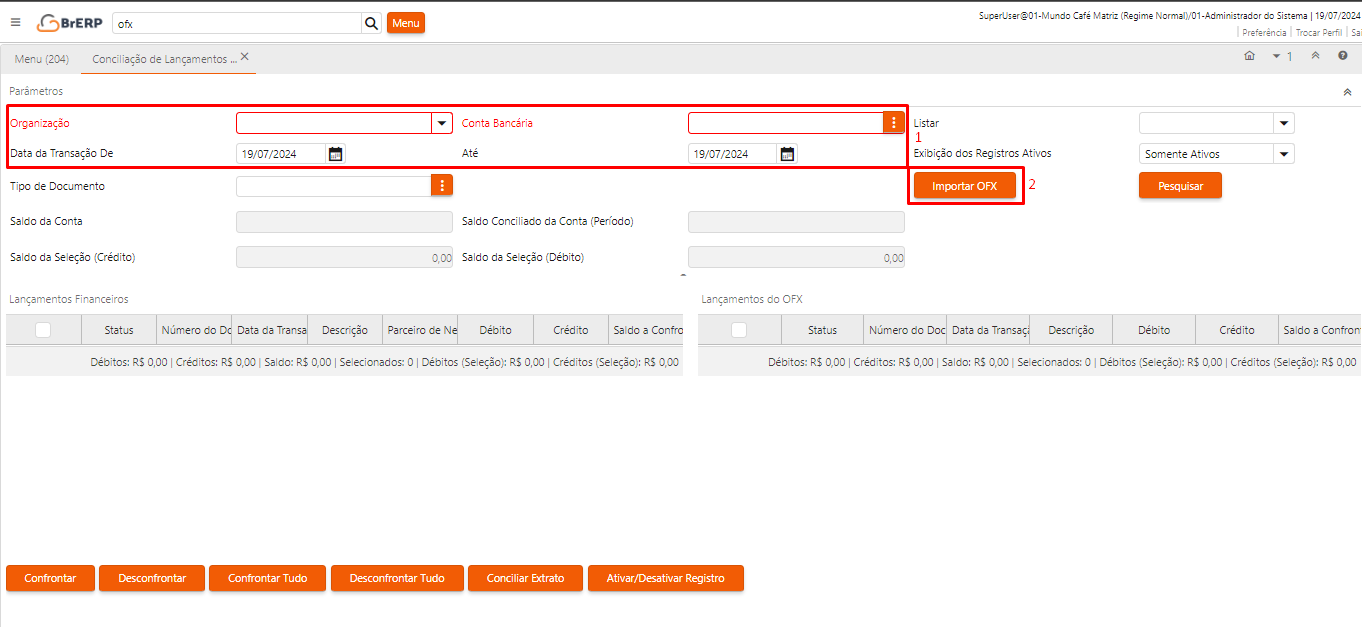Click the magnifier search icon
Image resolution: width=1362 pixels, height=627 pixels.
pyautogui.click(x=371, y=23)
